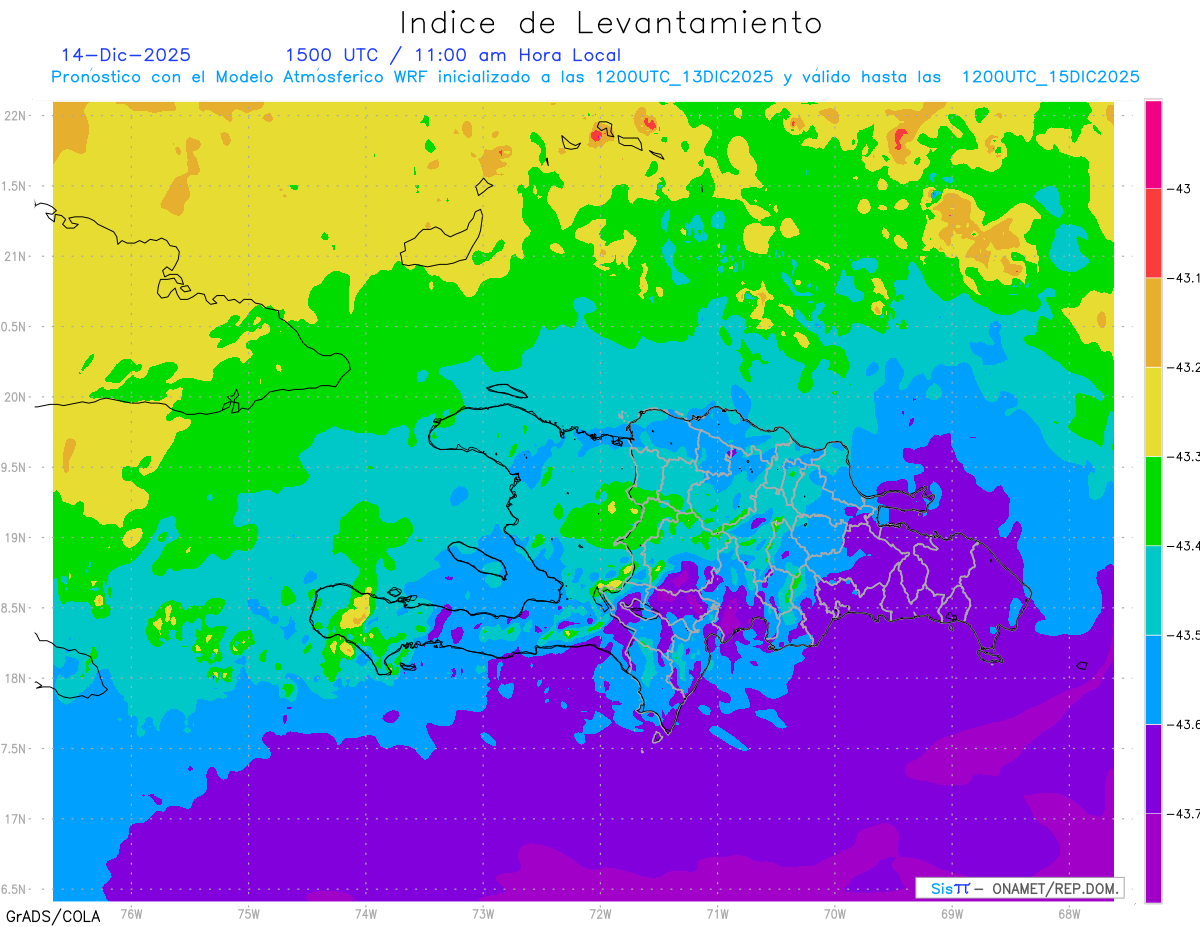Click the '-43.6' color bar label
Image resolution: width=1200 pixels, height=927 pixels.
tap(1184, 724)
